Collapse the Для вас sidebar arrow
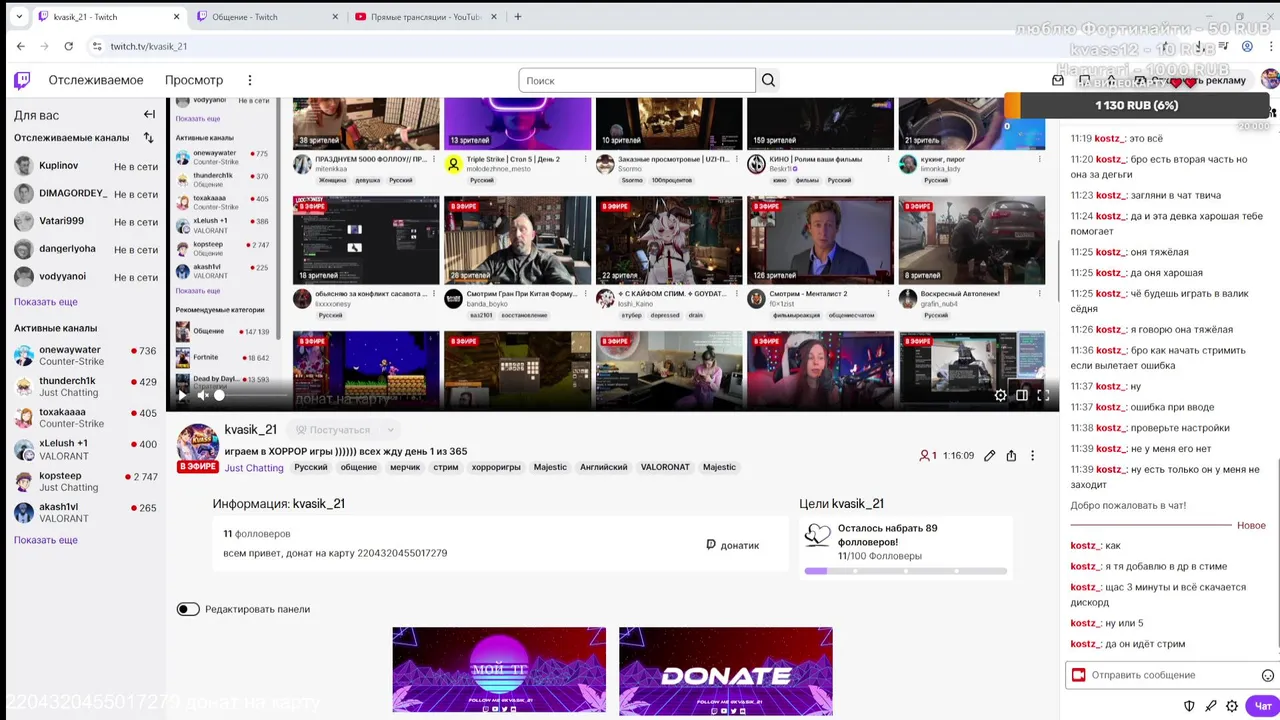This screenshot has width=1280, height=720. (x=149, y=114)
